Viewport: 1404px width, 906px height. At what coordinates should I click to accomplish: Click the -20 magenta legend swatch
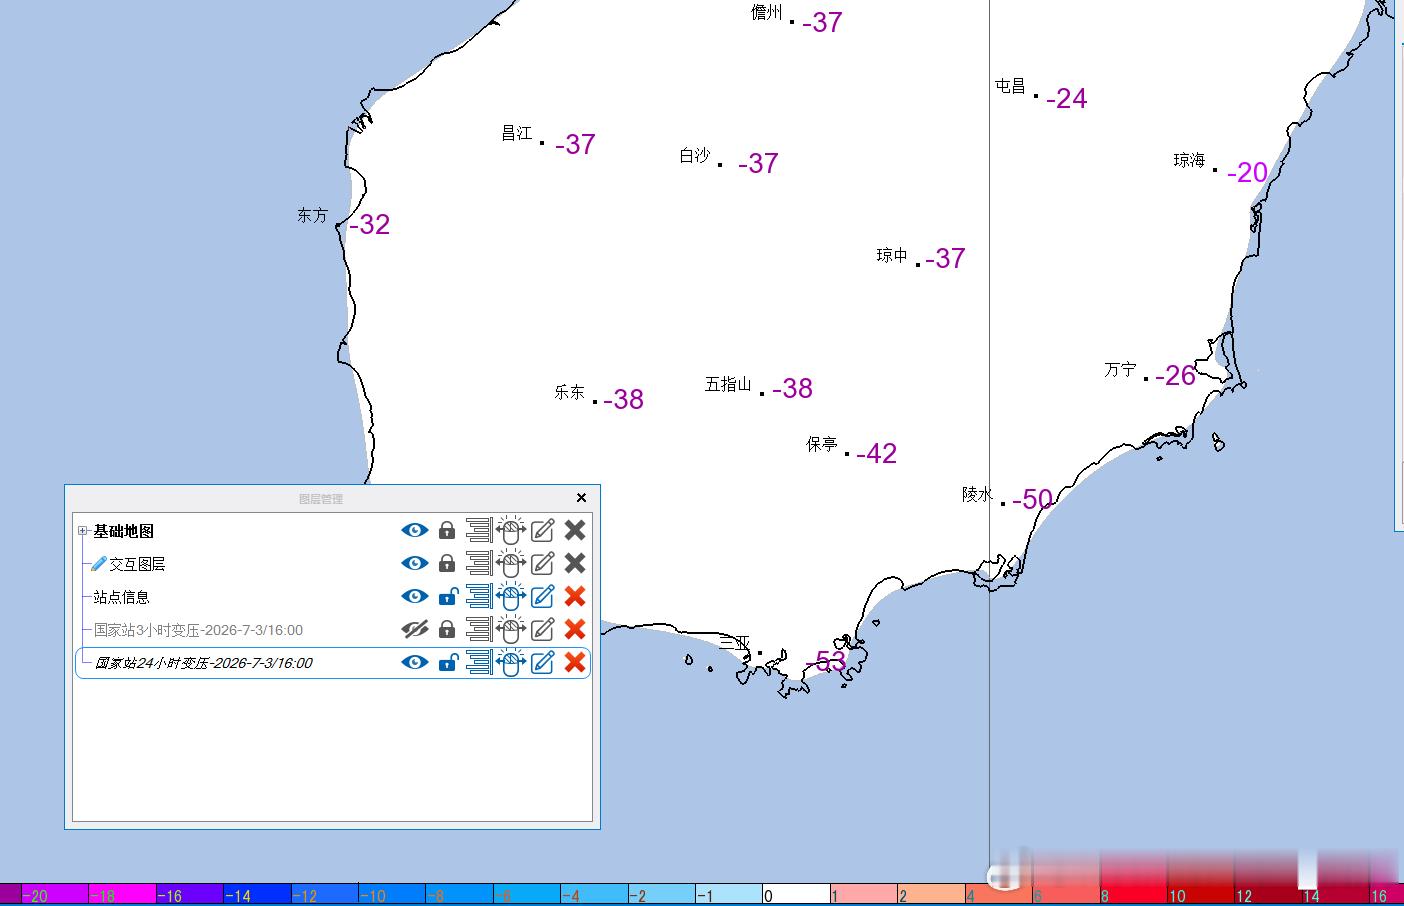tap(44, 895)
